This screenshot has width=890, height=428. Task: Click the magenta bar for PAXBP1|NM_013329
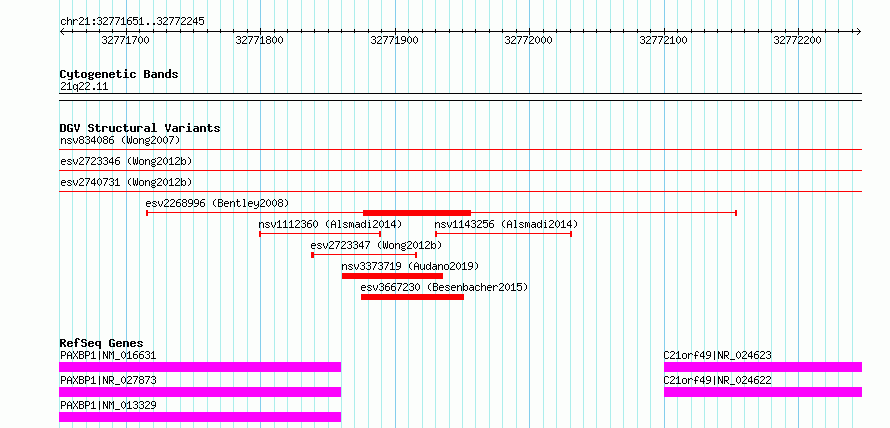tap(200, 417)
